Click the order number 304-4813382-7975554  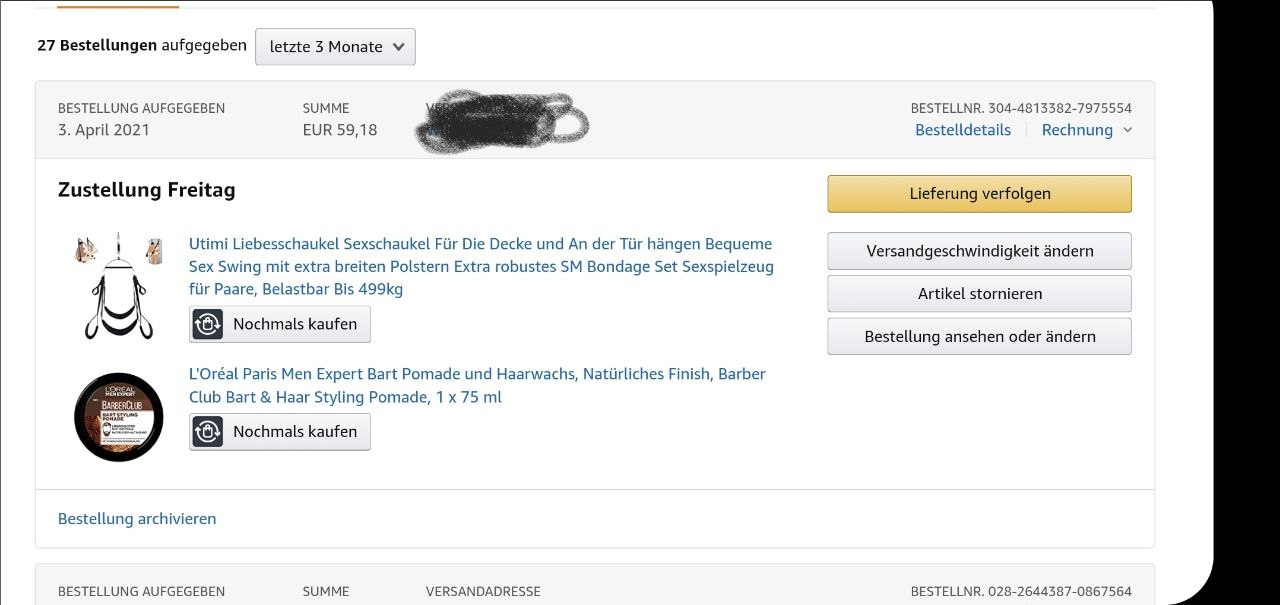[x=1059, y=108]
